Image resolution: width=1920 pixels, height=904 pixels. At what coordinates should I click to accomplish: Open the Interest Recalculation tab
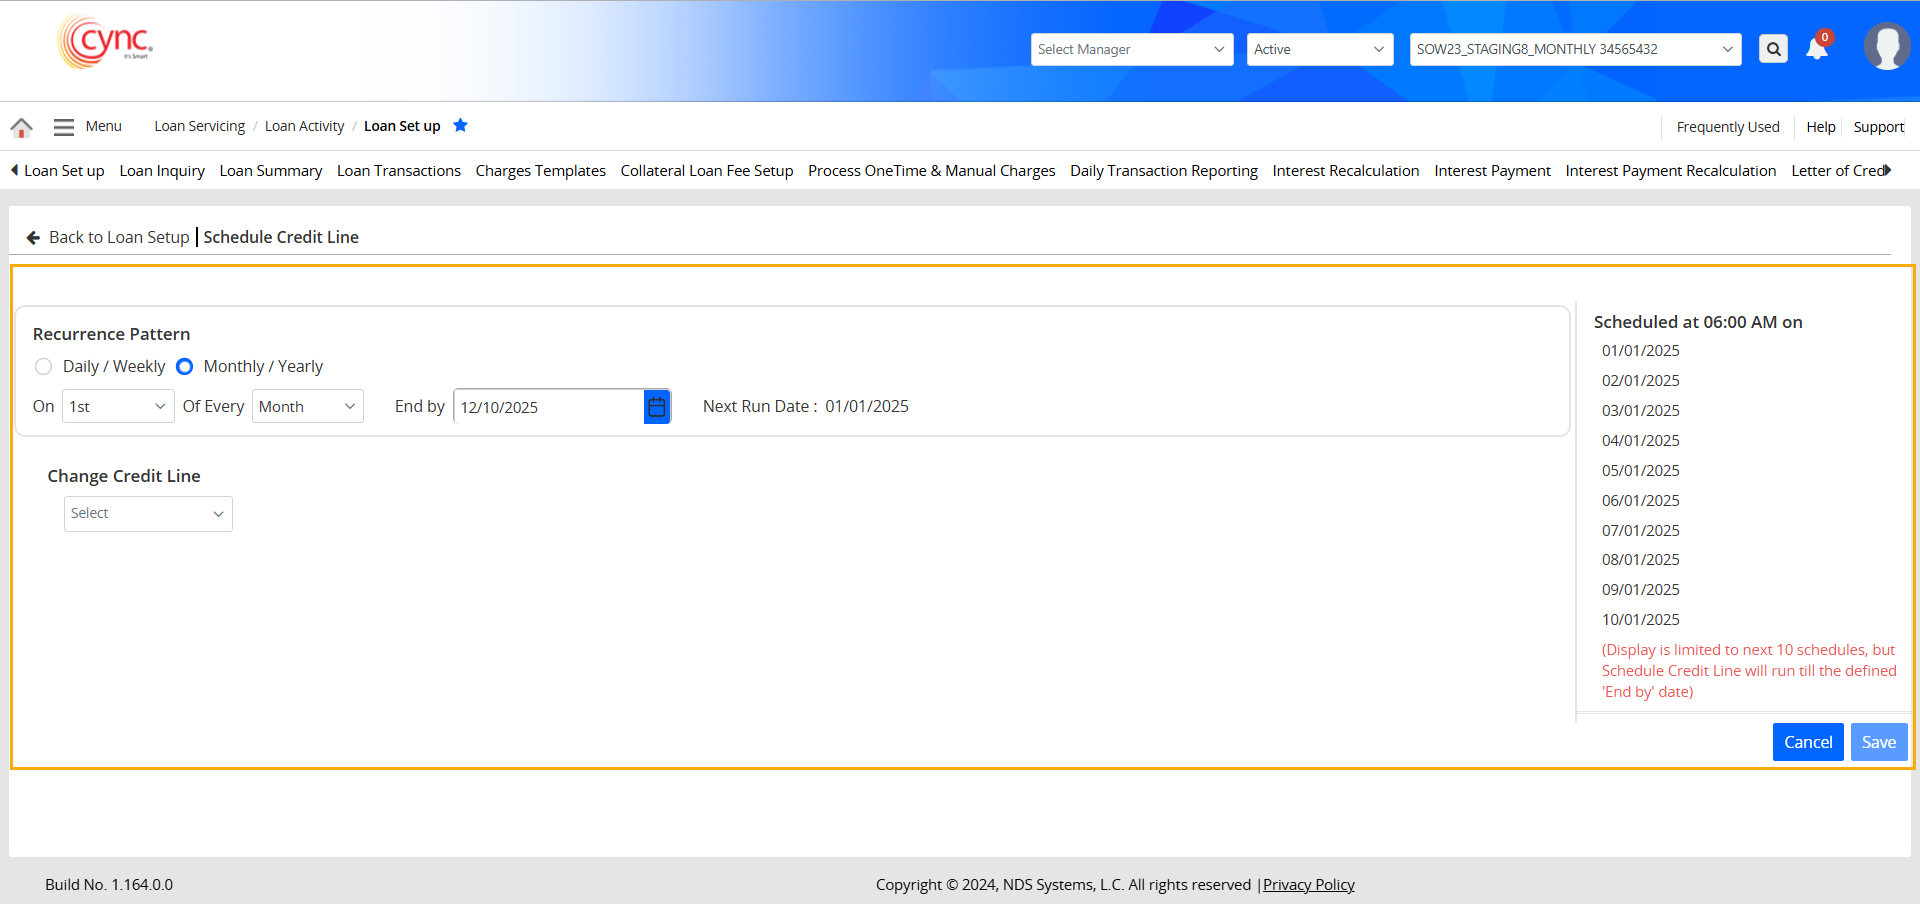(x=1345, y=171)
